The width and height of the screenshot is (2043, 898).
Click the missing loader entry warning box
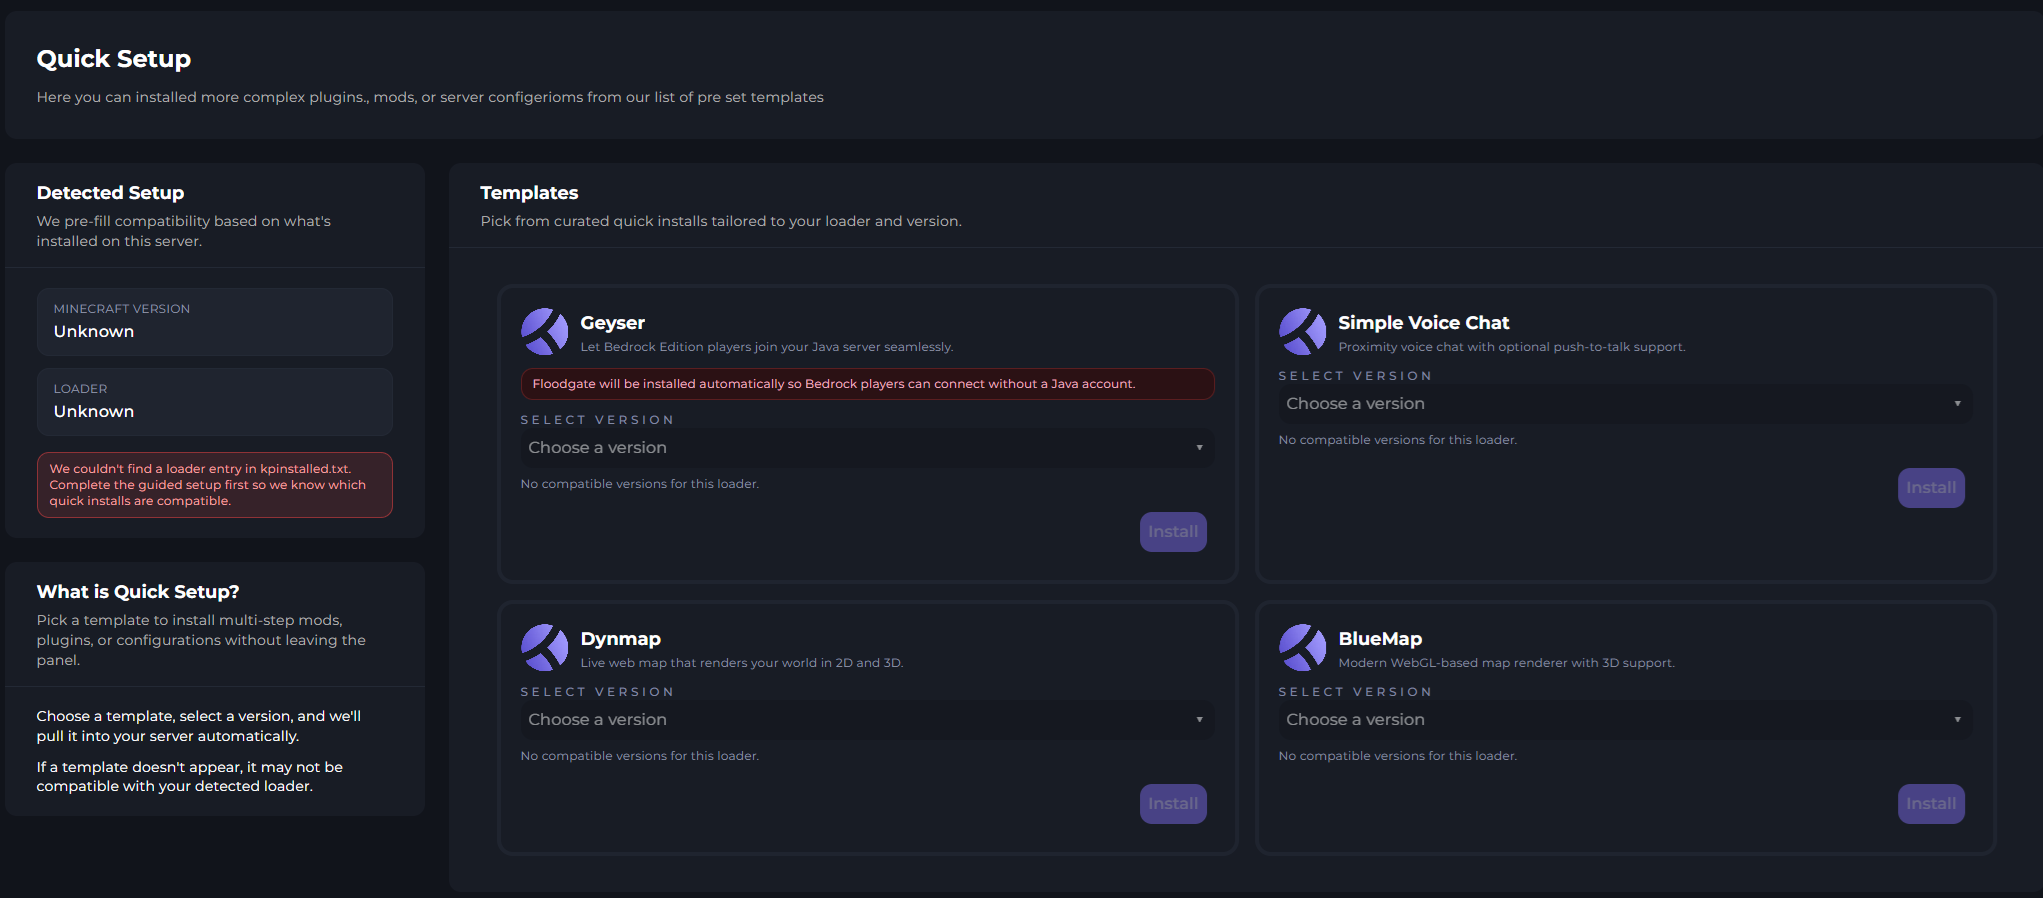coord(214,485)
